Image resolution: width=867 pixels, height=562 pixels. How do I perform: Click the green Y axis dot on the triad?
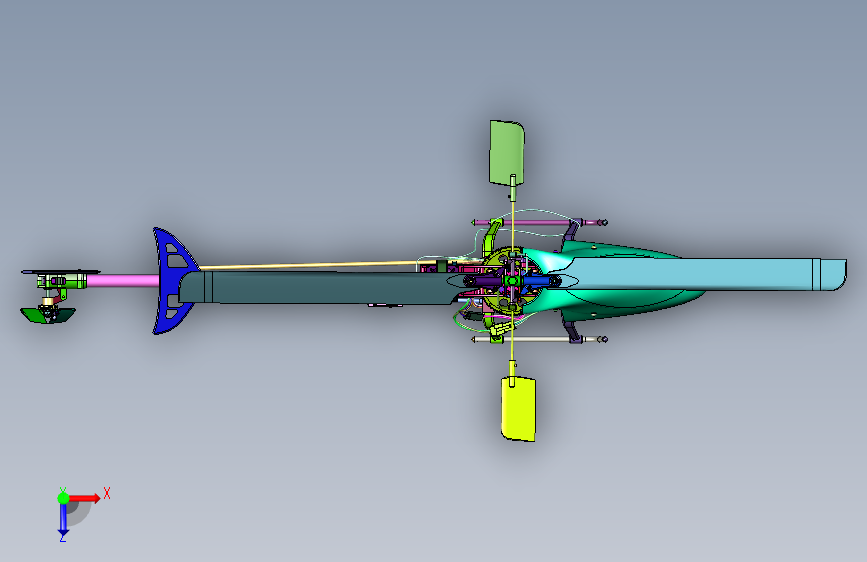pos(63,498)
